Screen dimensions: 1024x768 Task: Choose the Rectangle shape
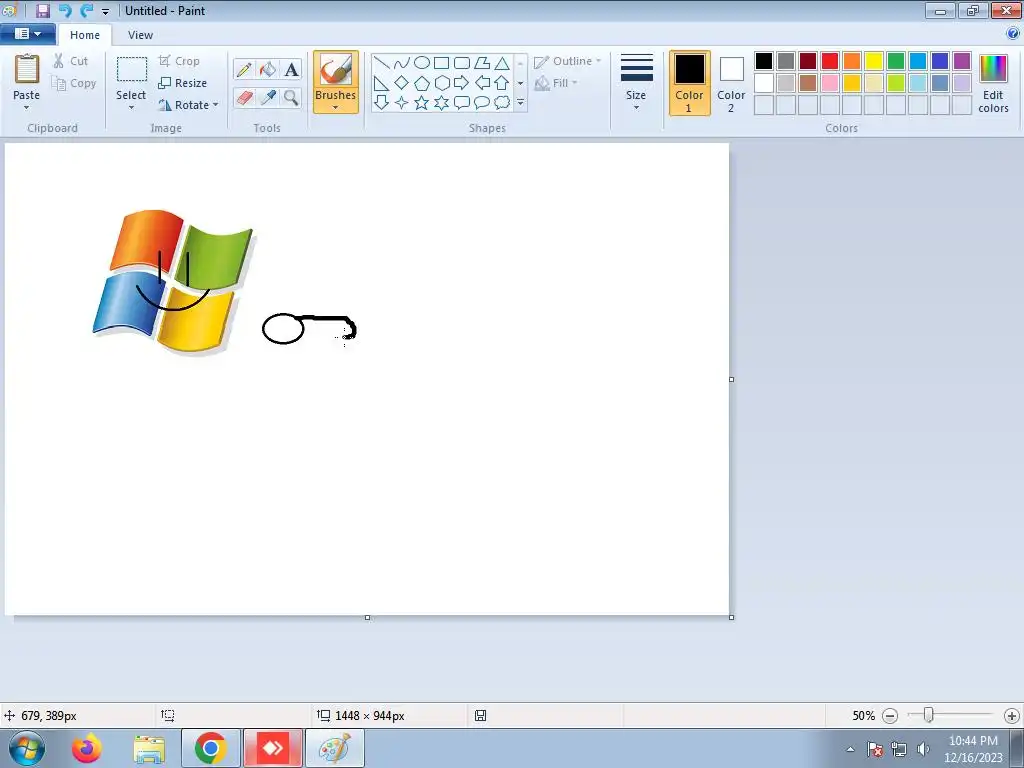[442, 63]
